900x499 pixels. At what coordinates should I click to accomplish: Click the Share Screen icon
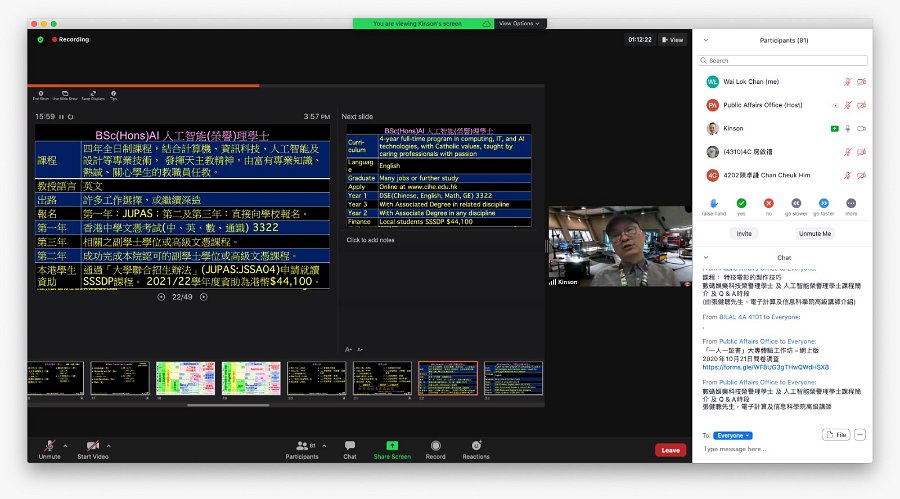392,446
